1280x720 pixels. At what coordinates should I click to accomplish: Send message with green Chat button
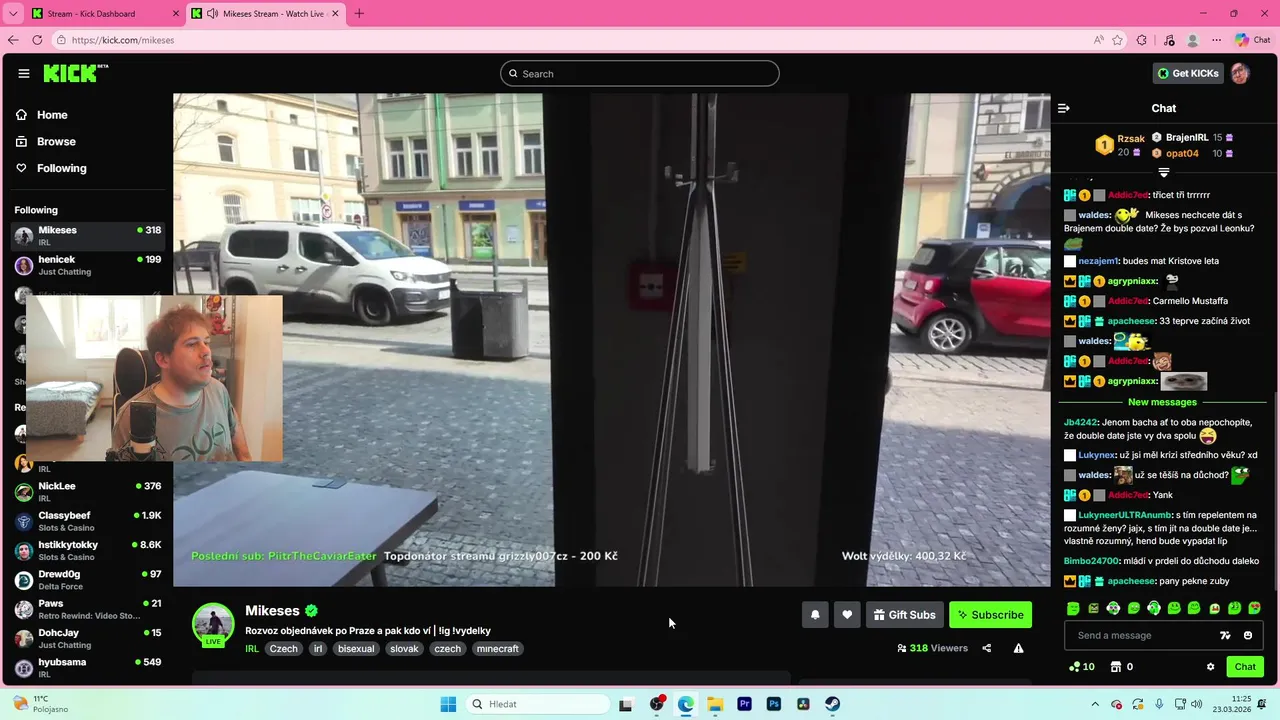tap(1245, 667)
